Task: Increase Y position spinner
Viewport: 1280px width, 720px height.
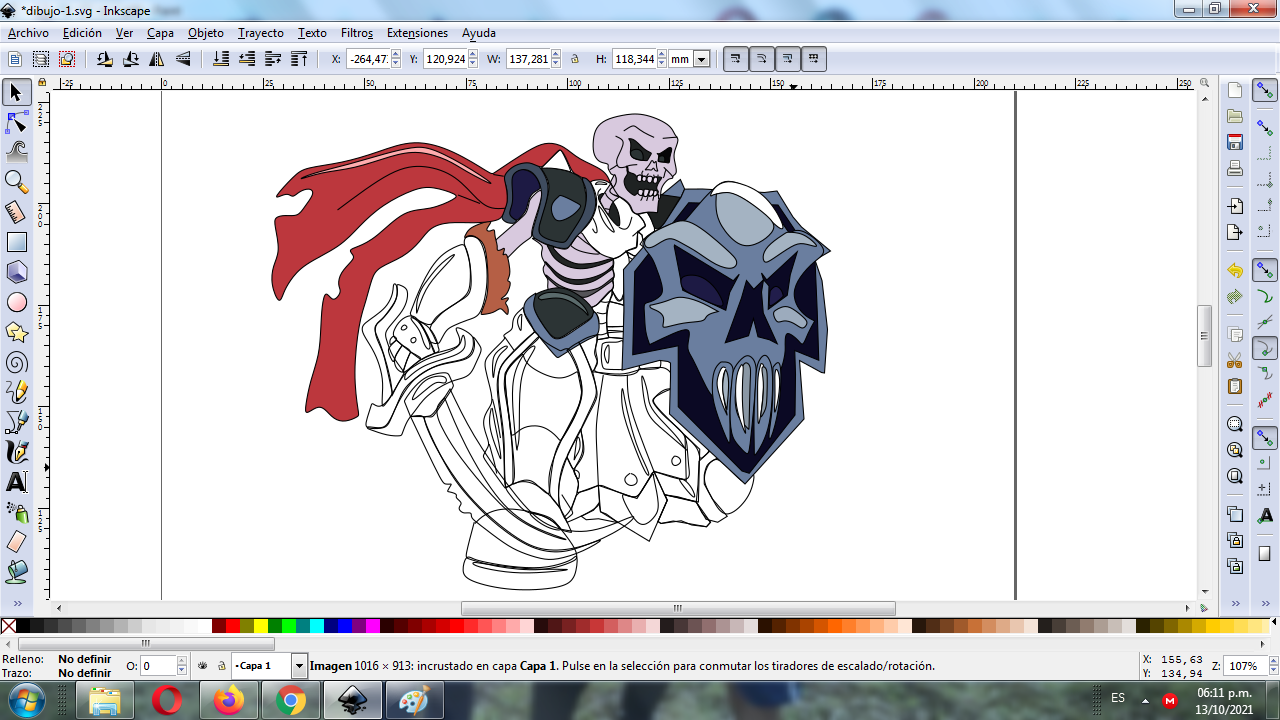Action: coord(473,55)
